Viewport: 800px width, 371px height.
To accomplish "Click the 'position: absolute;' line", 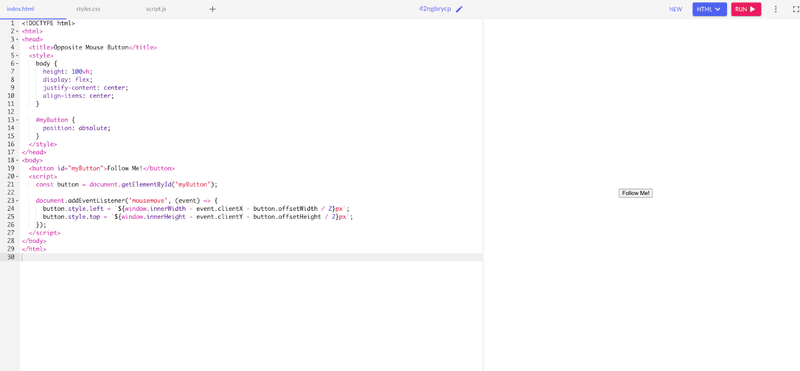I will 77,128.
